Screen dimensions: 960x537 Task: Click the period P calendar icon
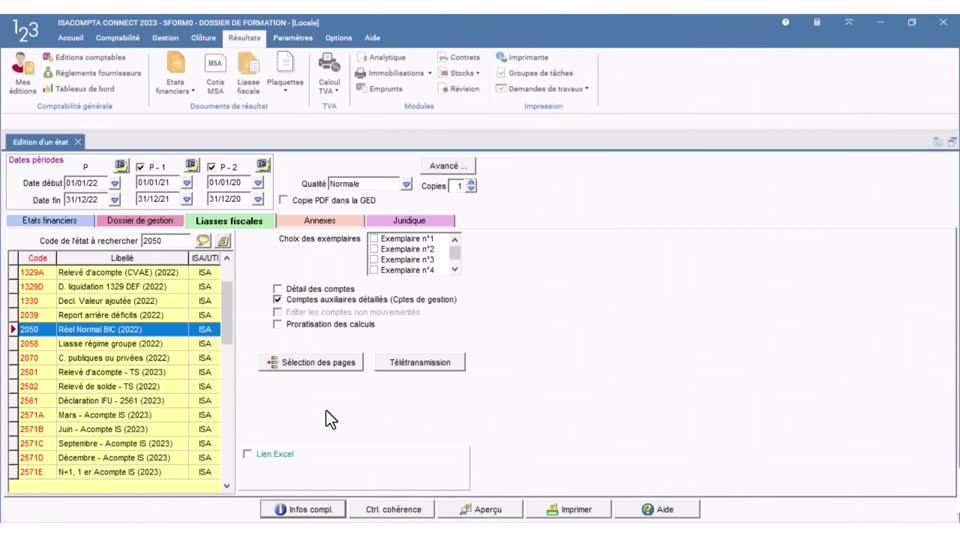pyautogui.click(x=121, y=165)
